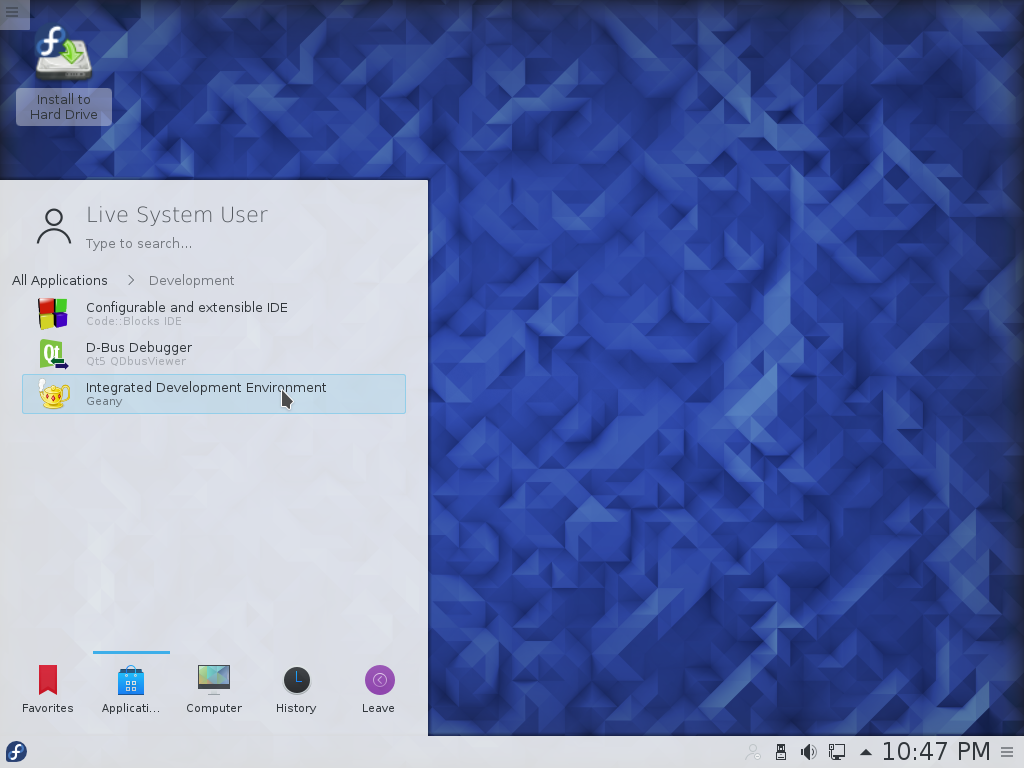1024x768 pixels.
Task: Open the volume speaker icon in the system tray
Action: pos(808,752)
